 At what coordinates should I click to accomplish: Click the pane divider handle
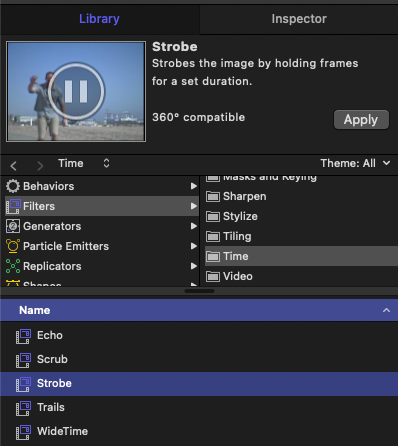click(199, 291)
